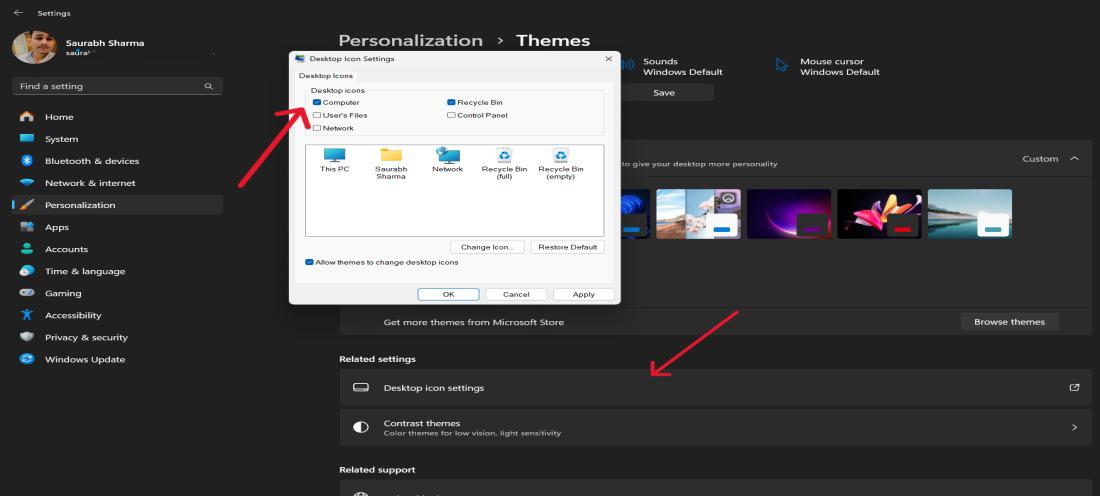Viewport: 1100px width, 496px height.
Task: Close the Desktop Icon Settings dialog
Action: tap(608, 59)
